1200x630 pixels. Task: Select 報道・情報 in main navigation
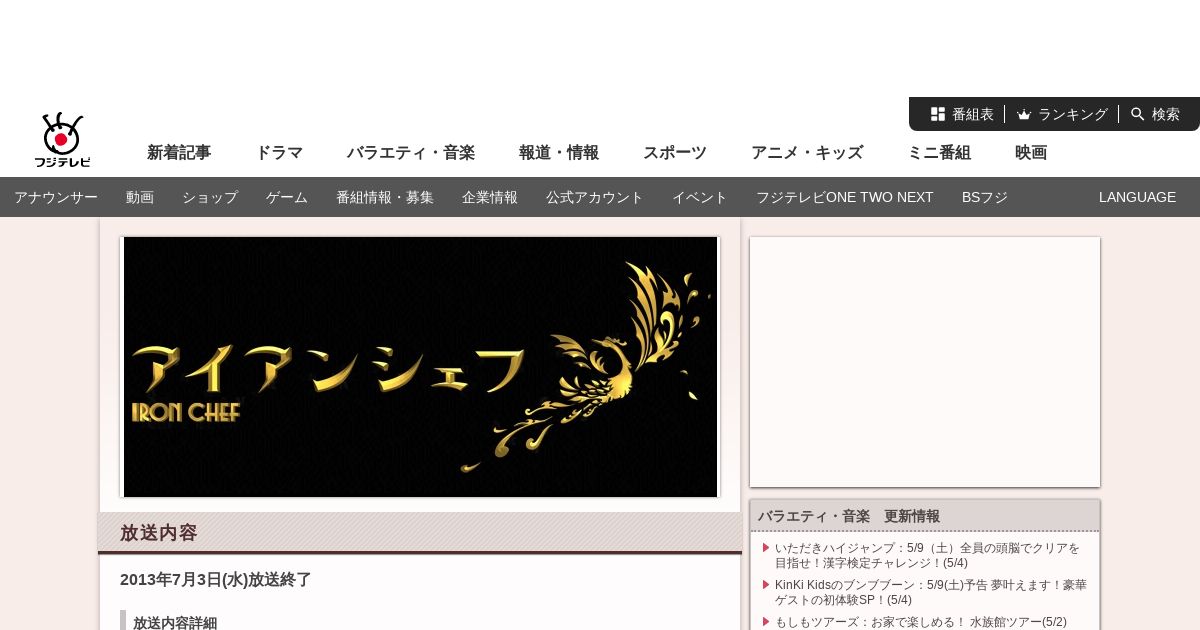(x=559, y=153)
